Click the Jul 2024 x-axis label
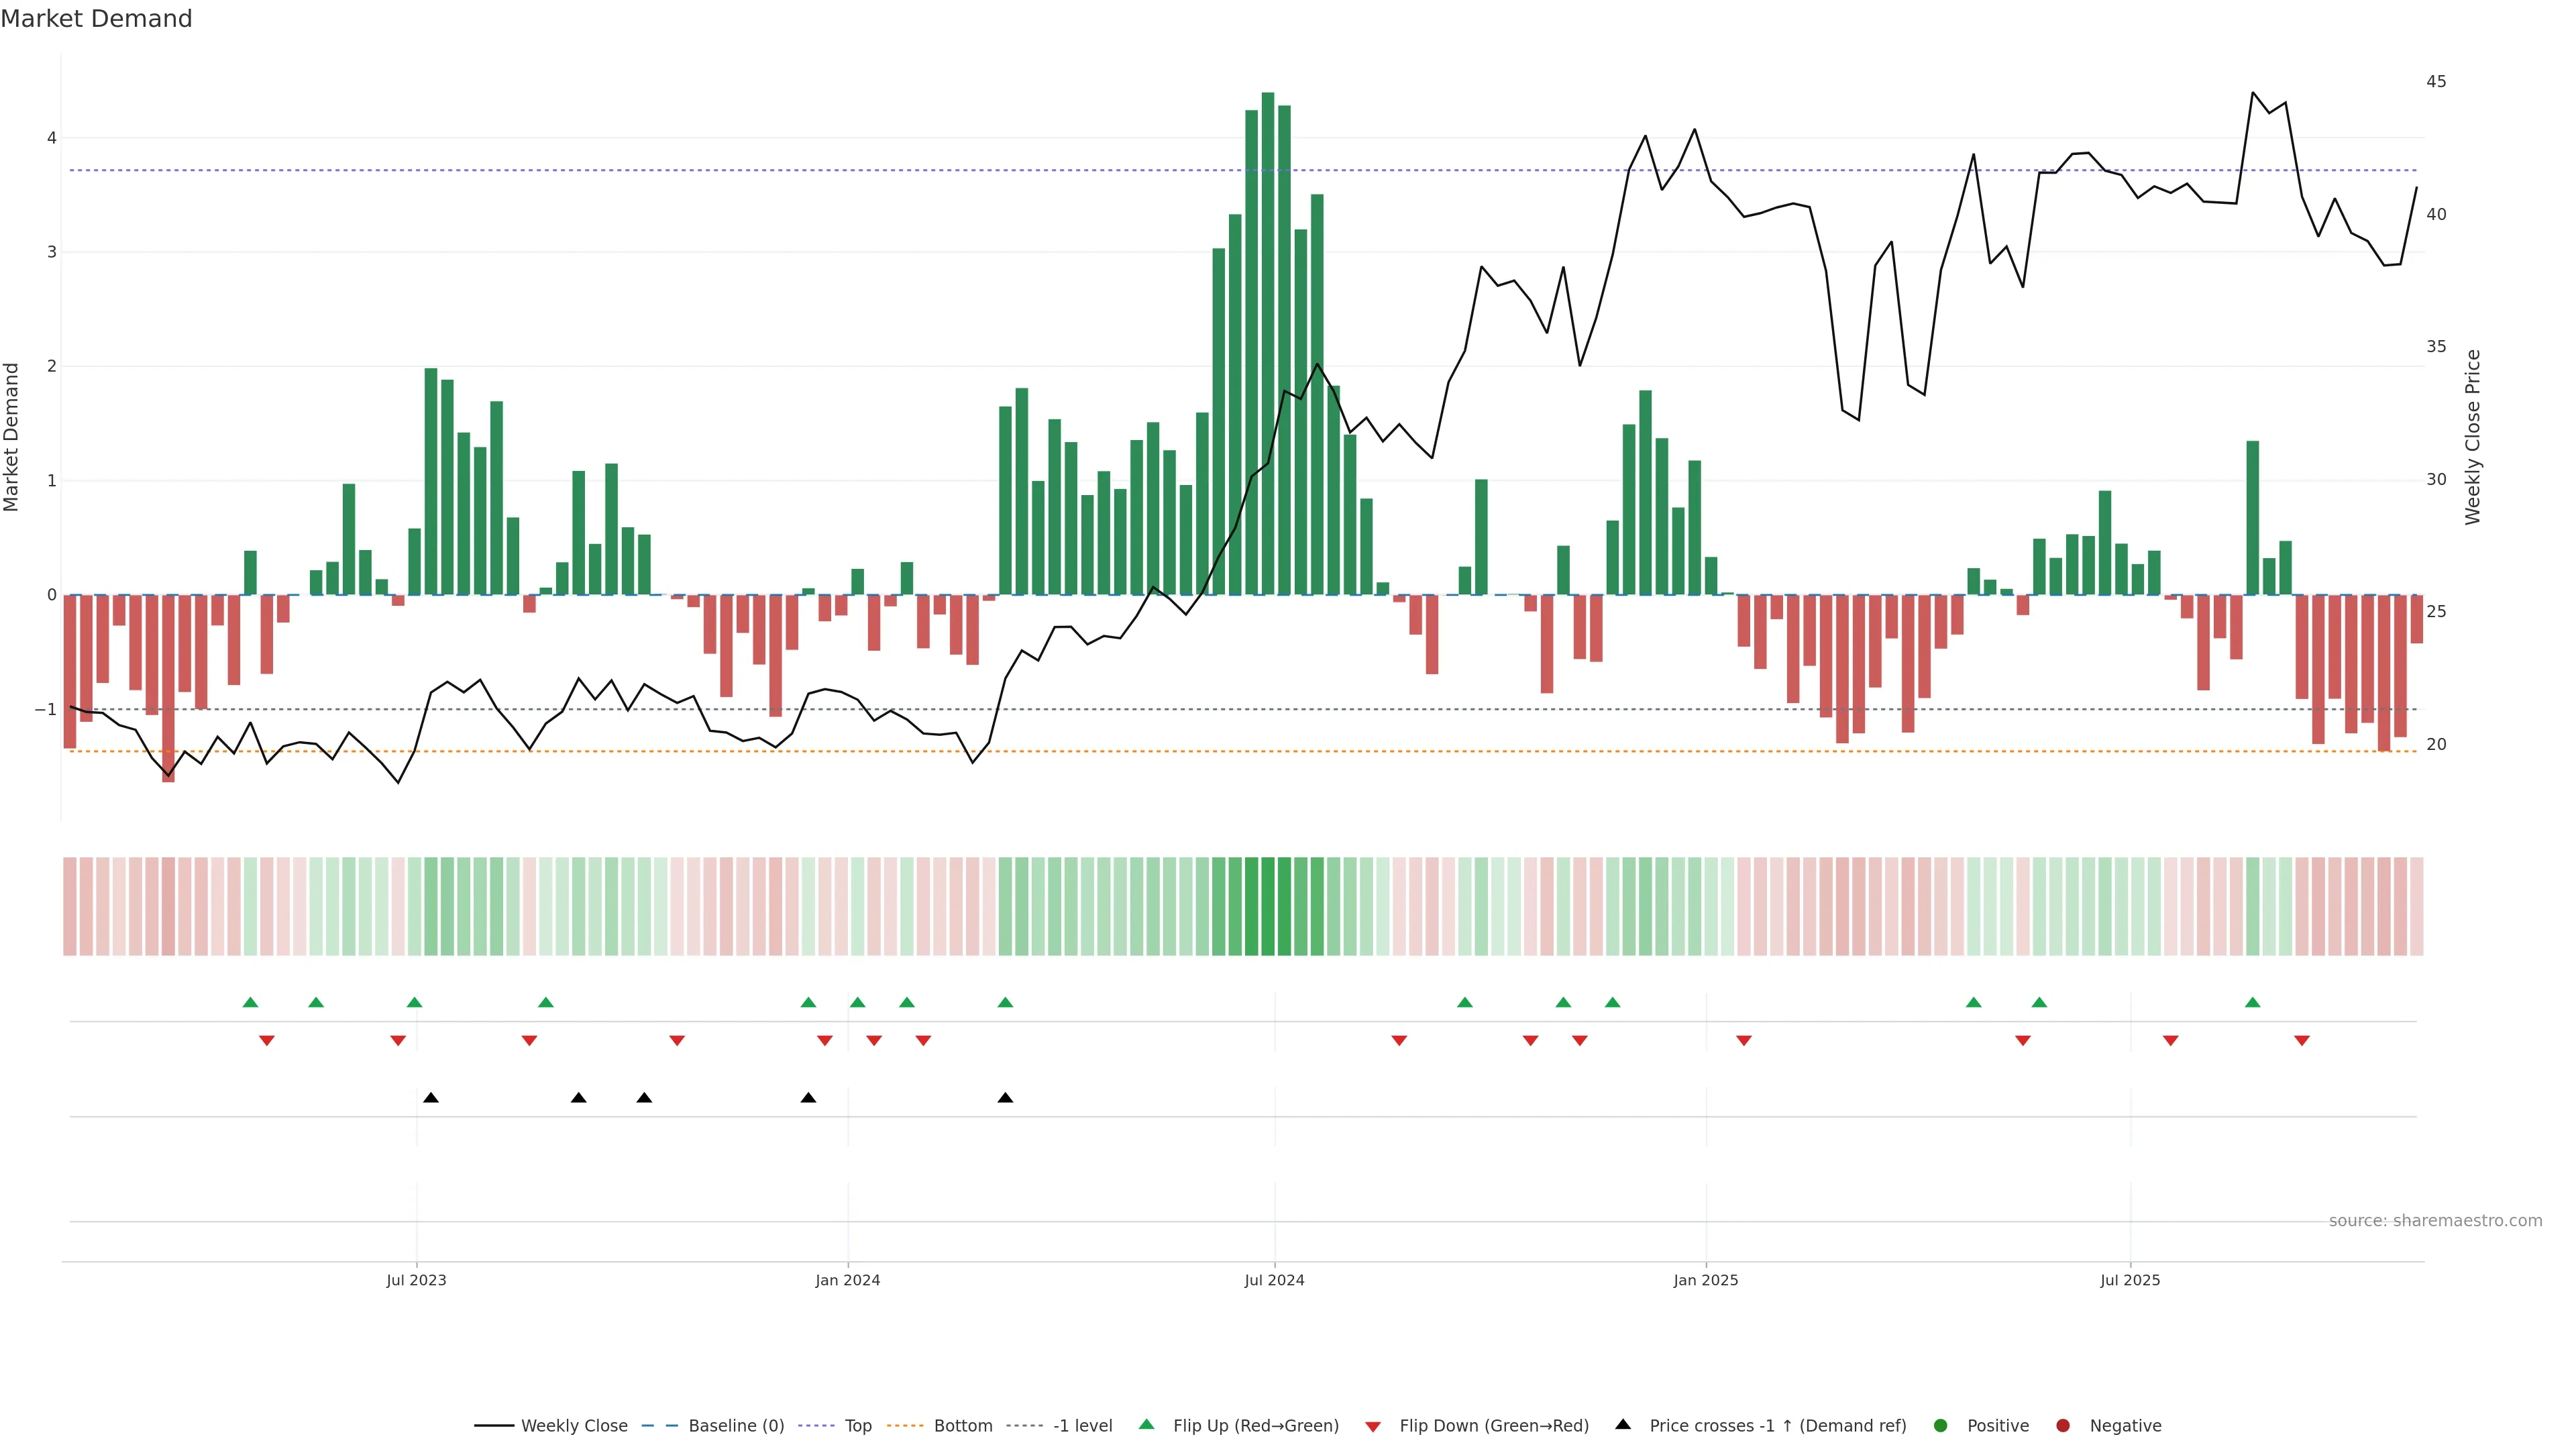Viewport: 2576px width, 1449px height. click(1274, 1280)
